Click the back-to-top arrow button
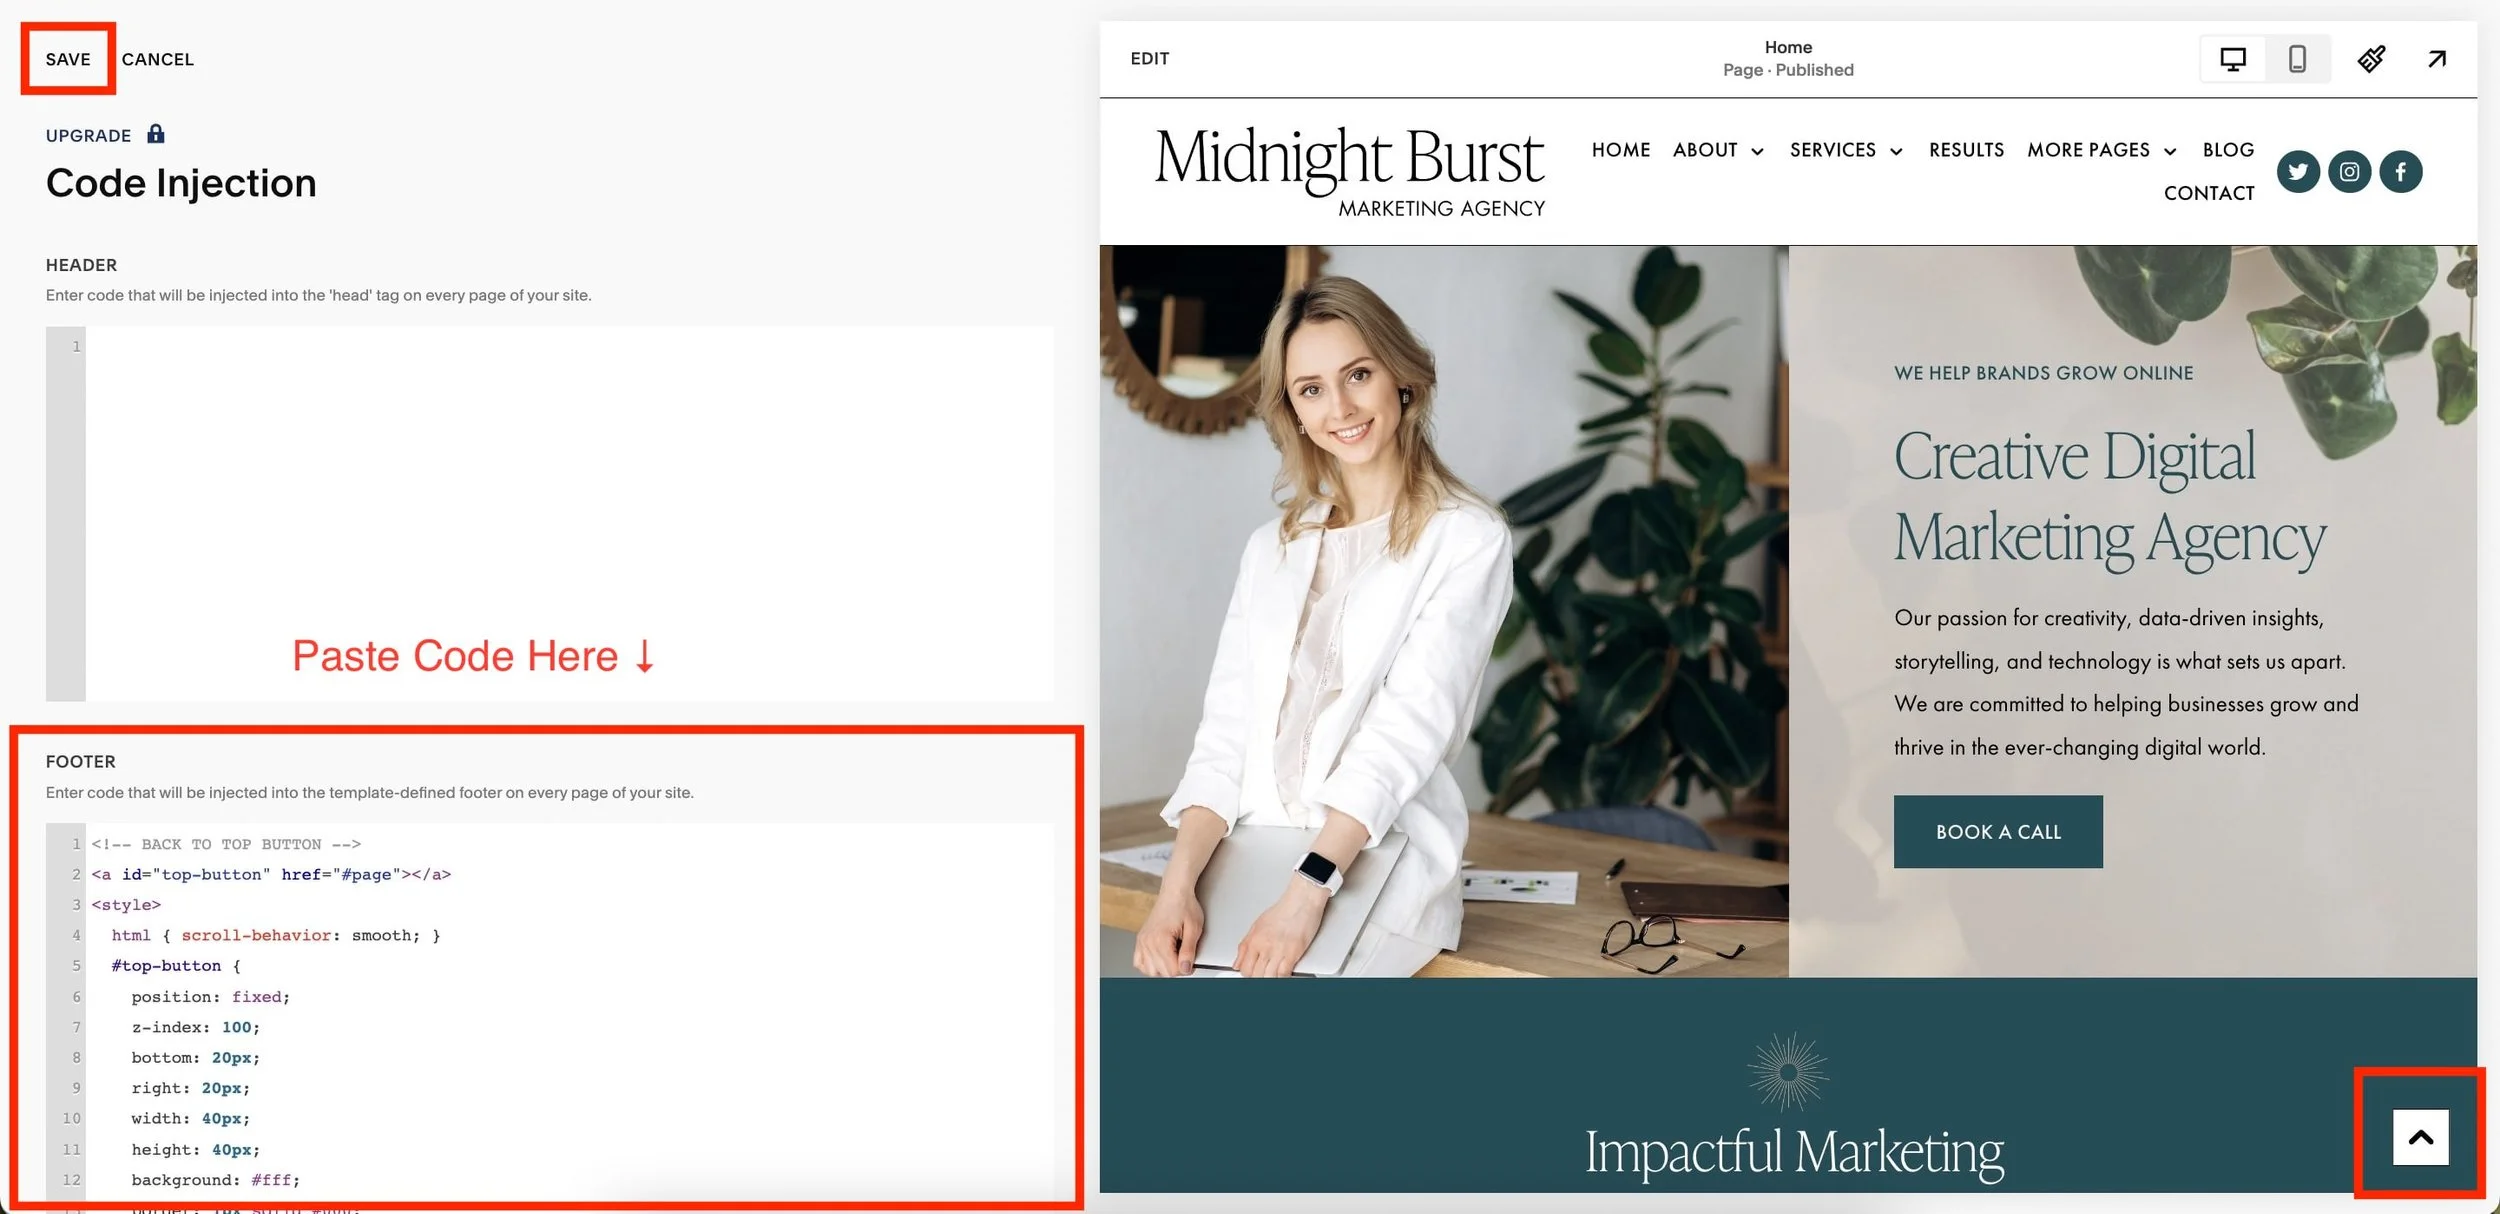Screen dimensions: 2500x1214 [2420, 1137]
